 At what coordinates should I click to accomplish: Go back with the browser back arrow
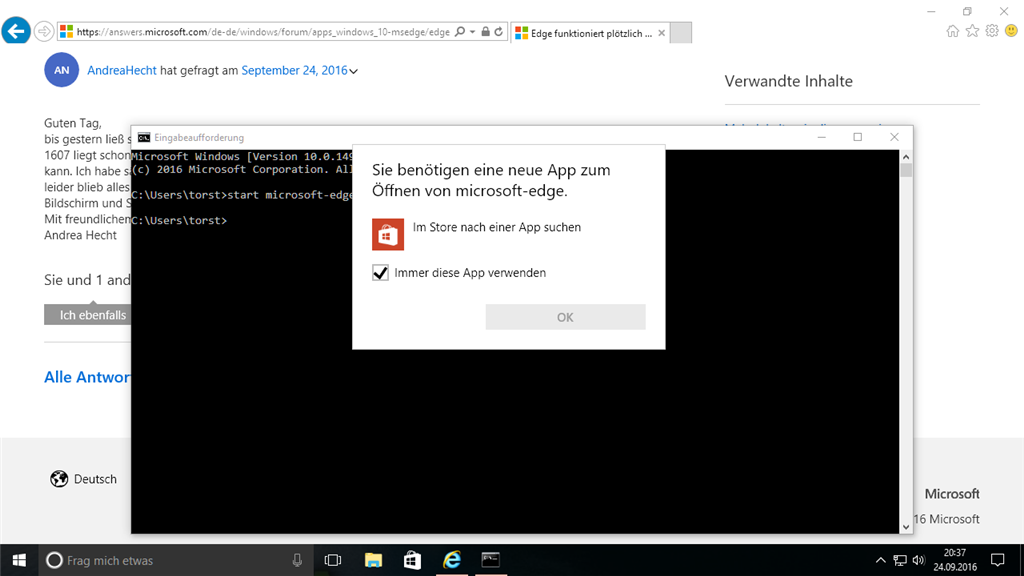coord(16,31)
